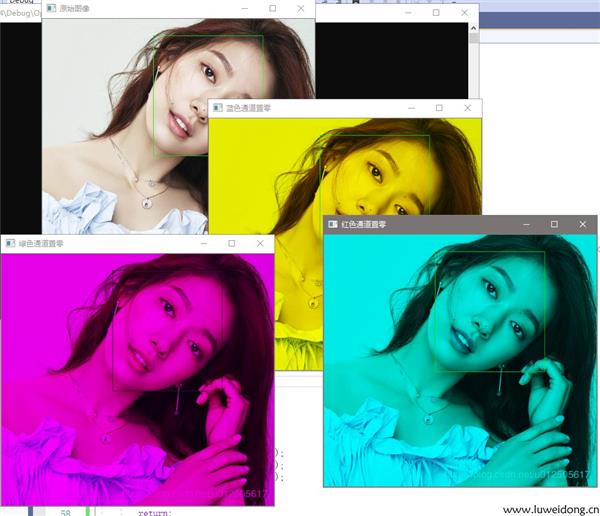Maximize the 原始图像 image window

pyautogui.click(x=272, y=9)
